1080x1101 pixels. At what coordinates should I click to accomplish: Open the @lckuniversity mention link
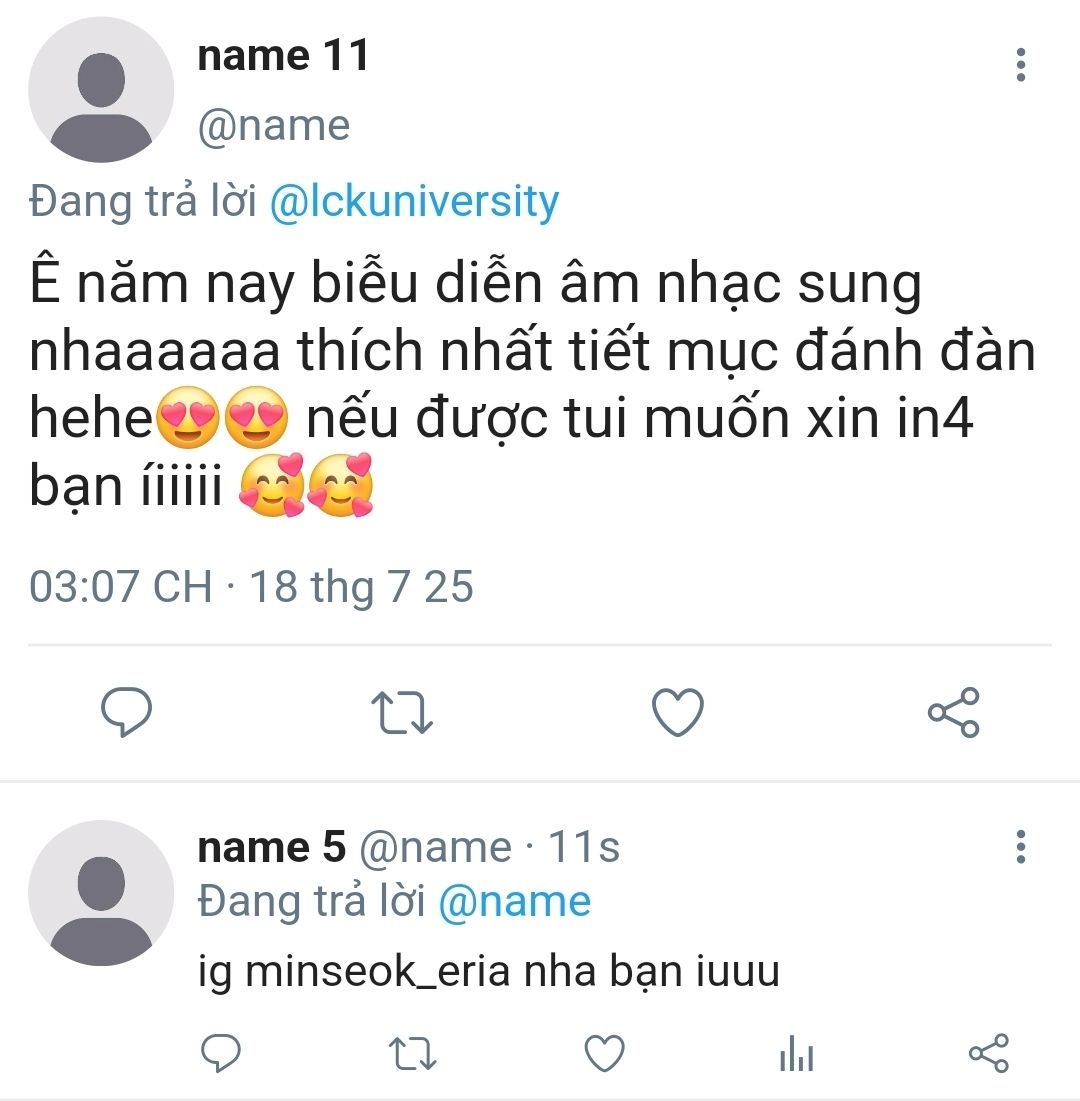point(414,202)
